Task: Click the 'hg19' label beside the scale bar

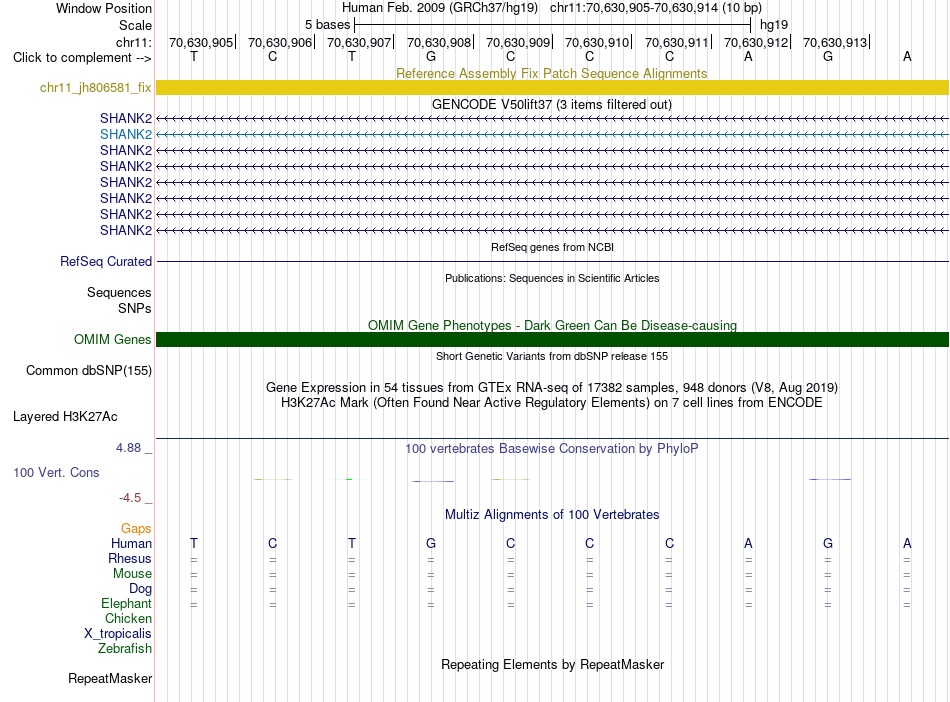Action: pos(774,25)
